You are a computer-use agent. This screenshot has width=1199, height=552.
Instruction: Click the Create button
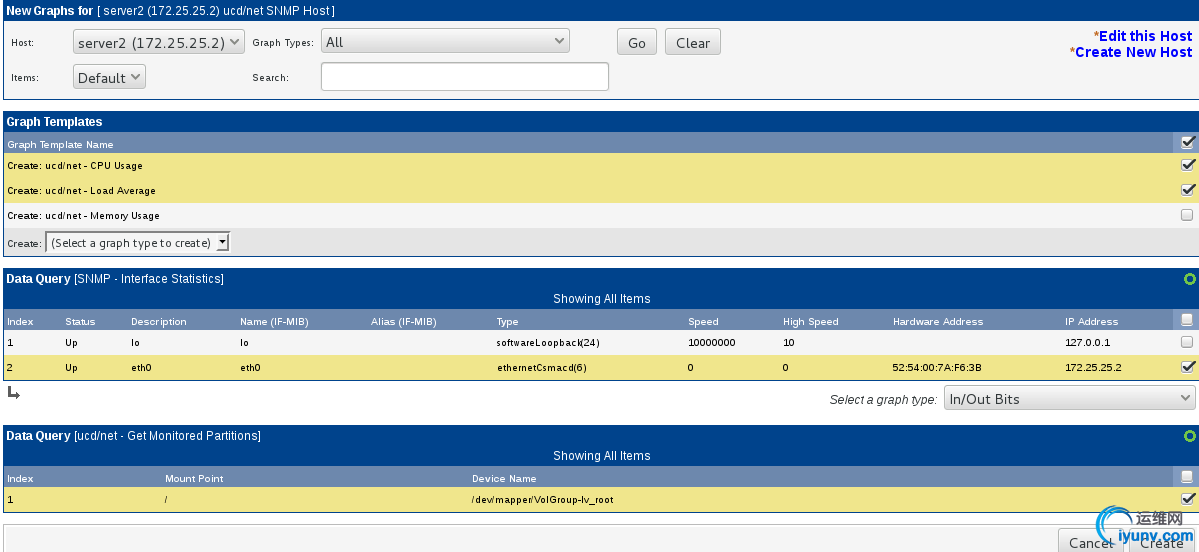tap(1162, 542)
